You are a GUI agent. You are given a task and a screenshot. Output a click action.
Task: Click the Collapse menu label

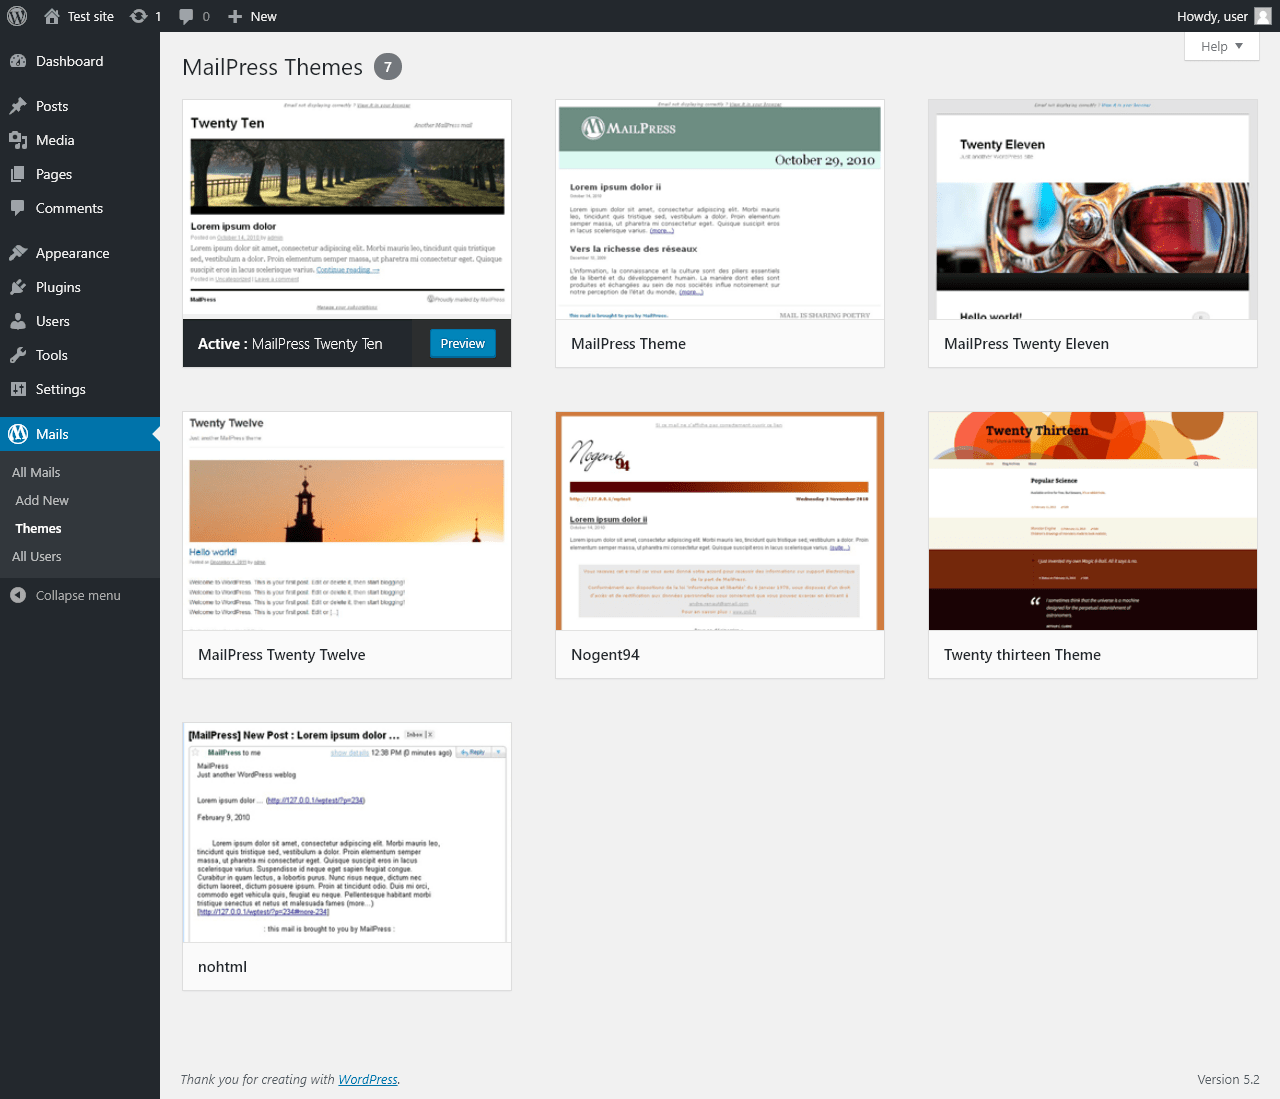click(78, 595)
